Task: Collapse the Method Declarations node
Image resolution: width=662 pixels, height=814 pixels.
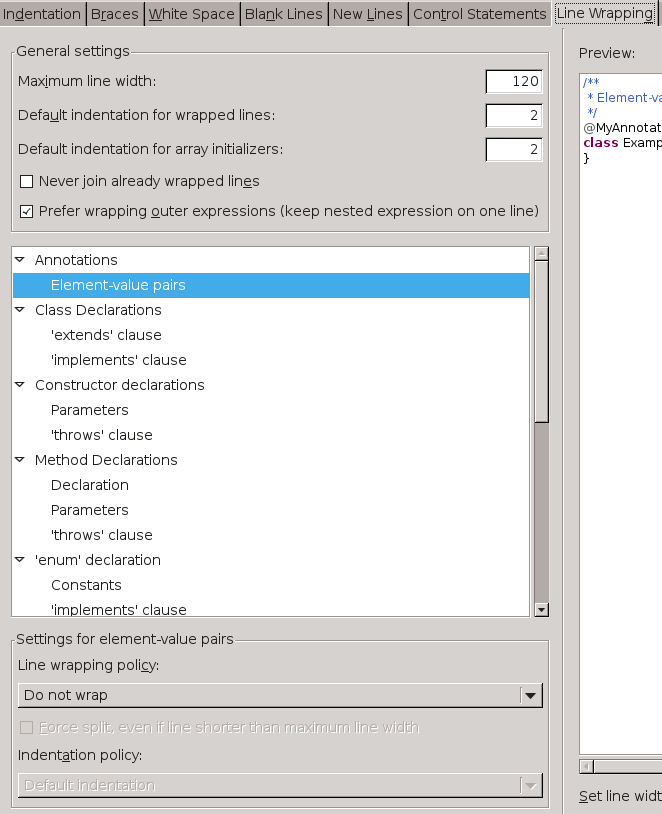Action: [20, 460]
